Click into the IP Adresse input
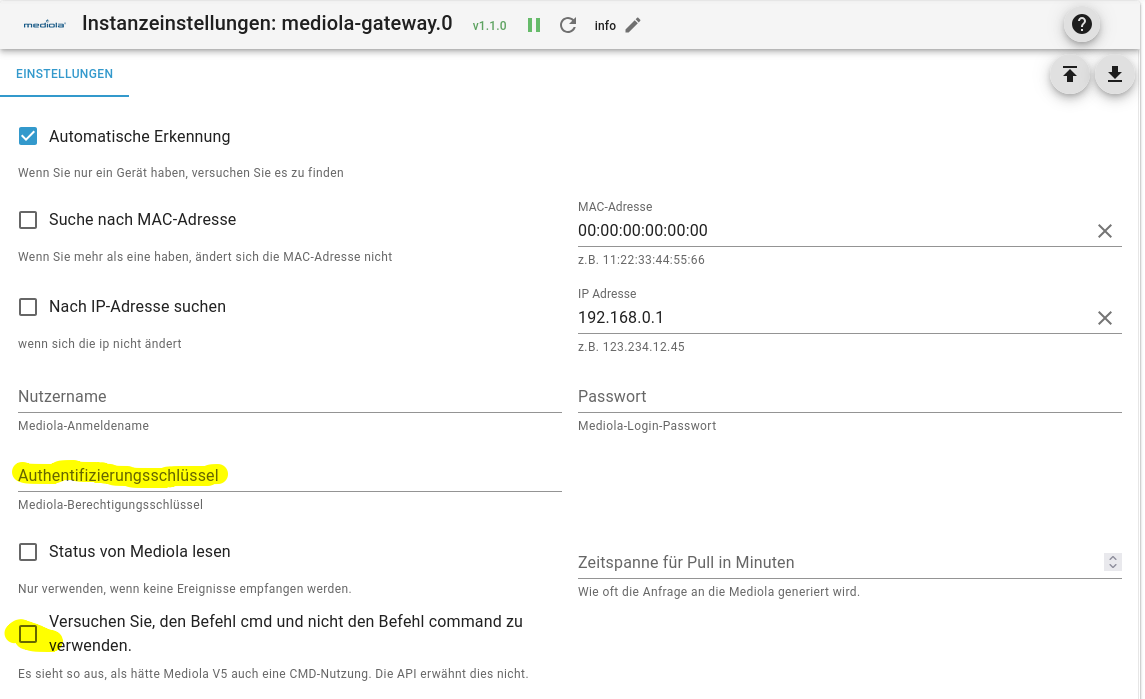The height and width of the screenshot is (699, 1145). (x=834, y=318)
